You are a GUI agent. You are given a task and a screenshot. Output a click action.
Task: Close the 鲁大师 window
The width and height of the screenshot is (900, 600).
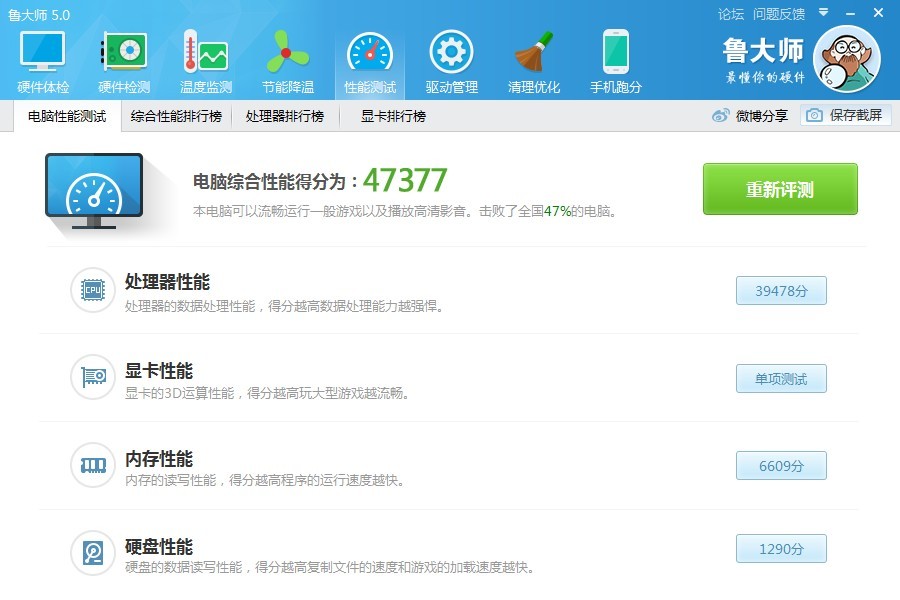point(878,13)
